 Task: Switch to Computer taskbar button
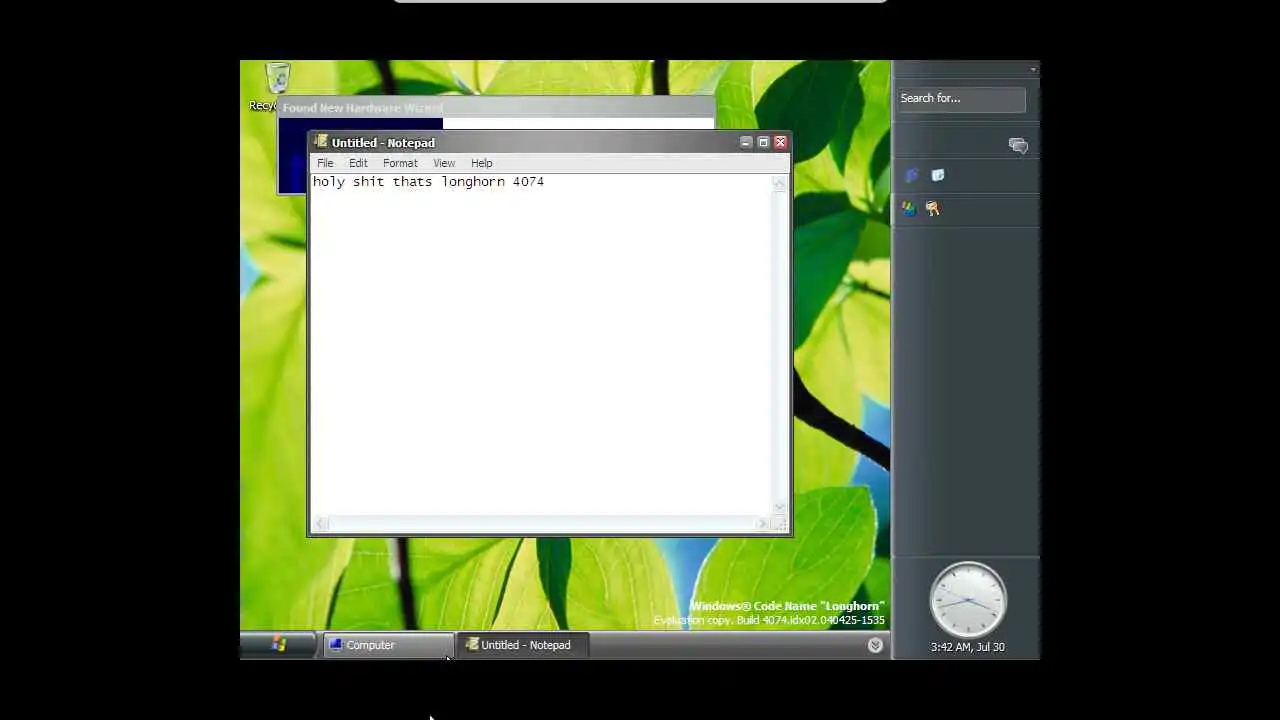click(x=388, y=645)
